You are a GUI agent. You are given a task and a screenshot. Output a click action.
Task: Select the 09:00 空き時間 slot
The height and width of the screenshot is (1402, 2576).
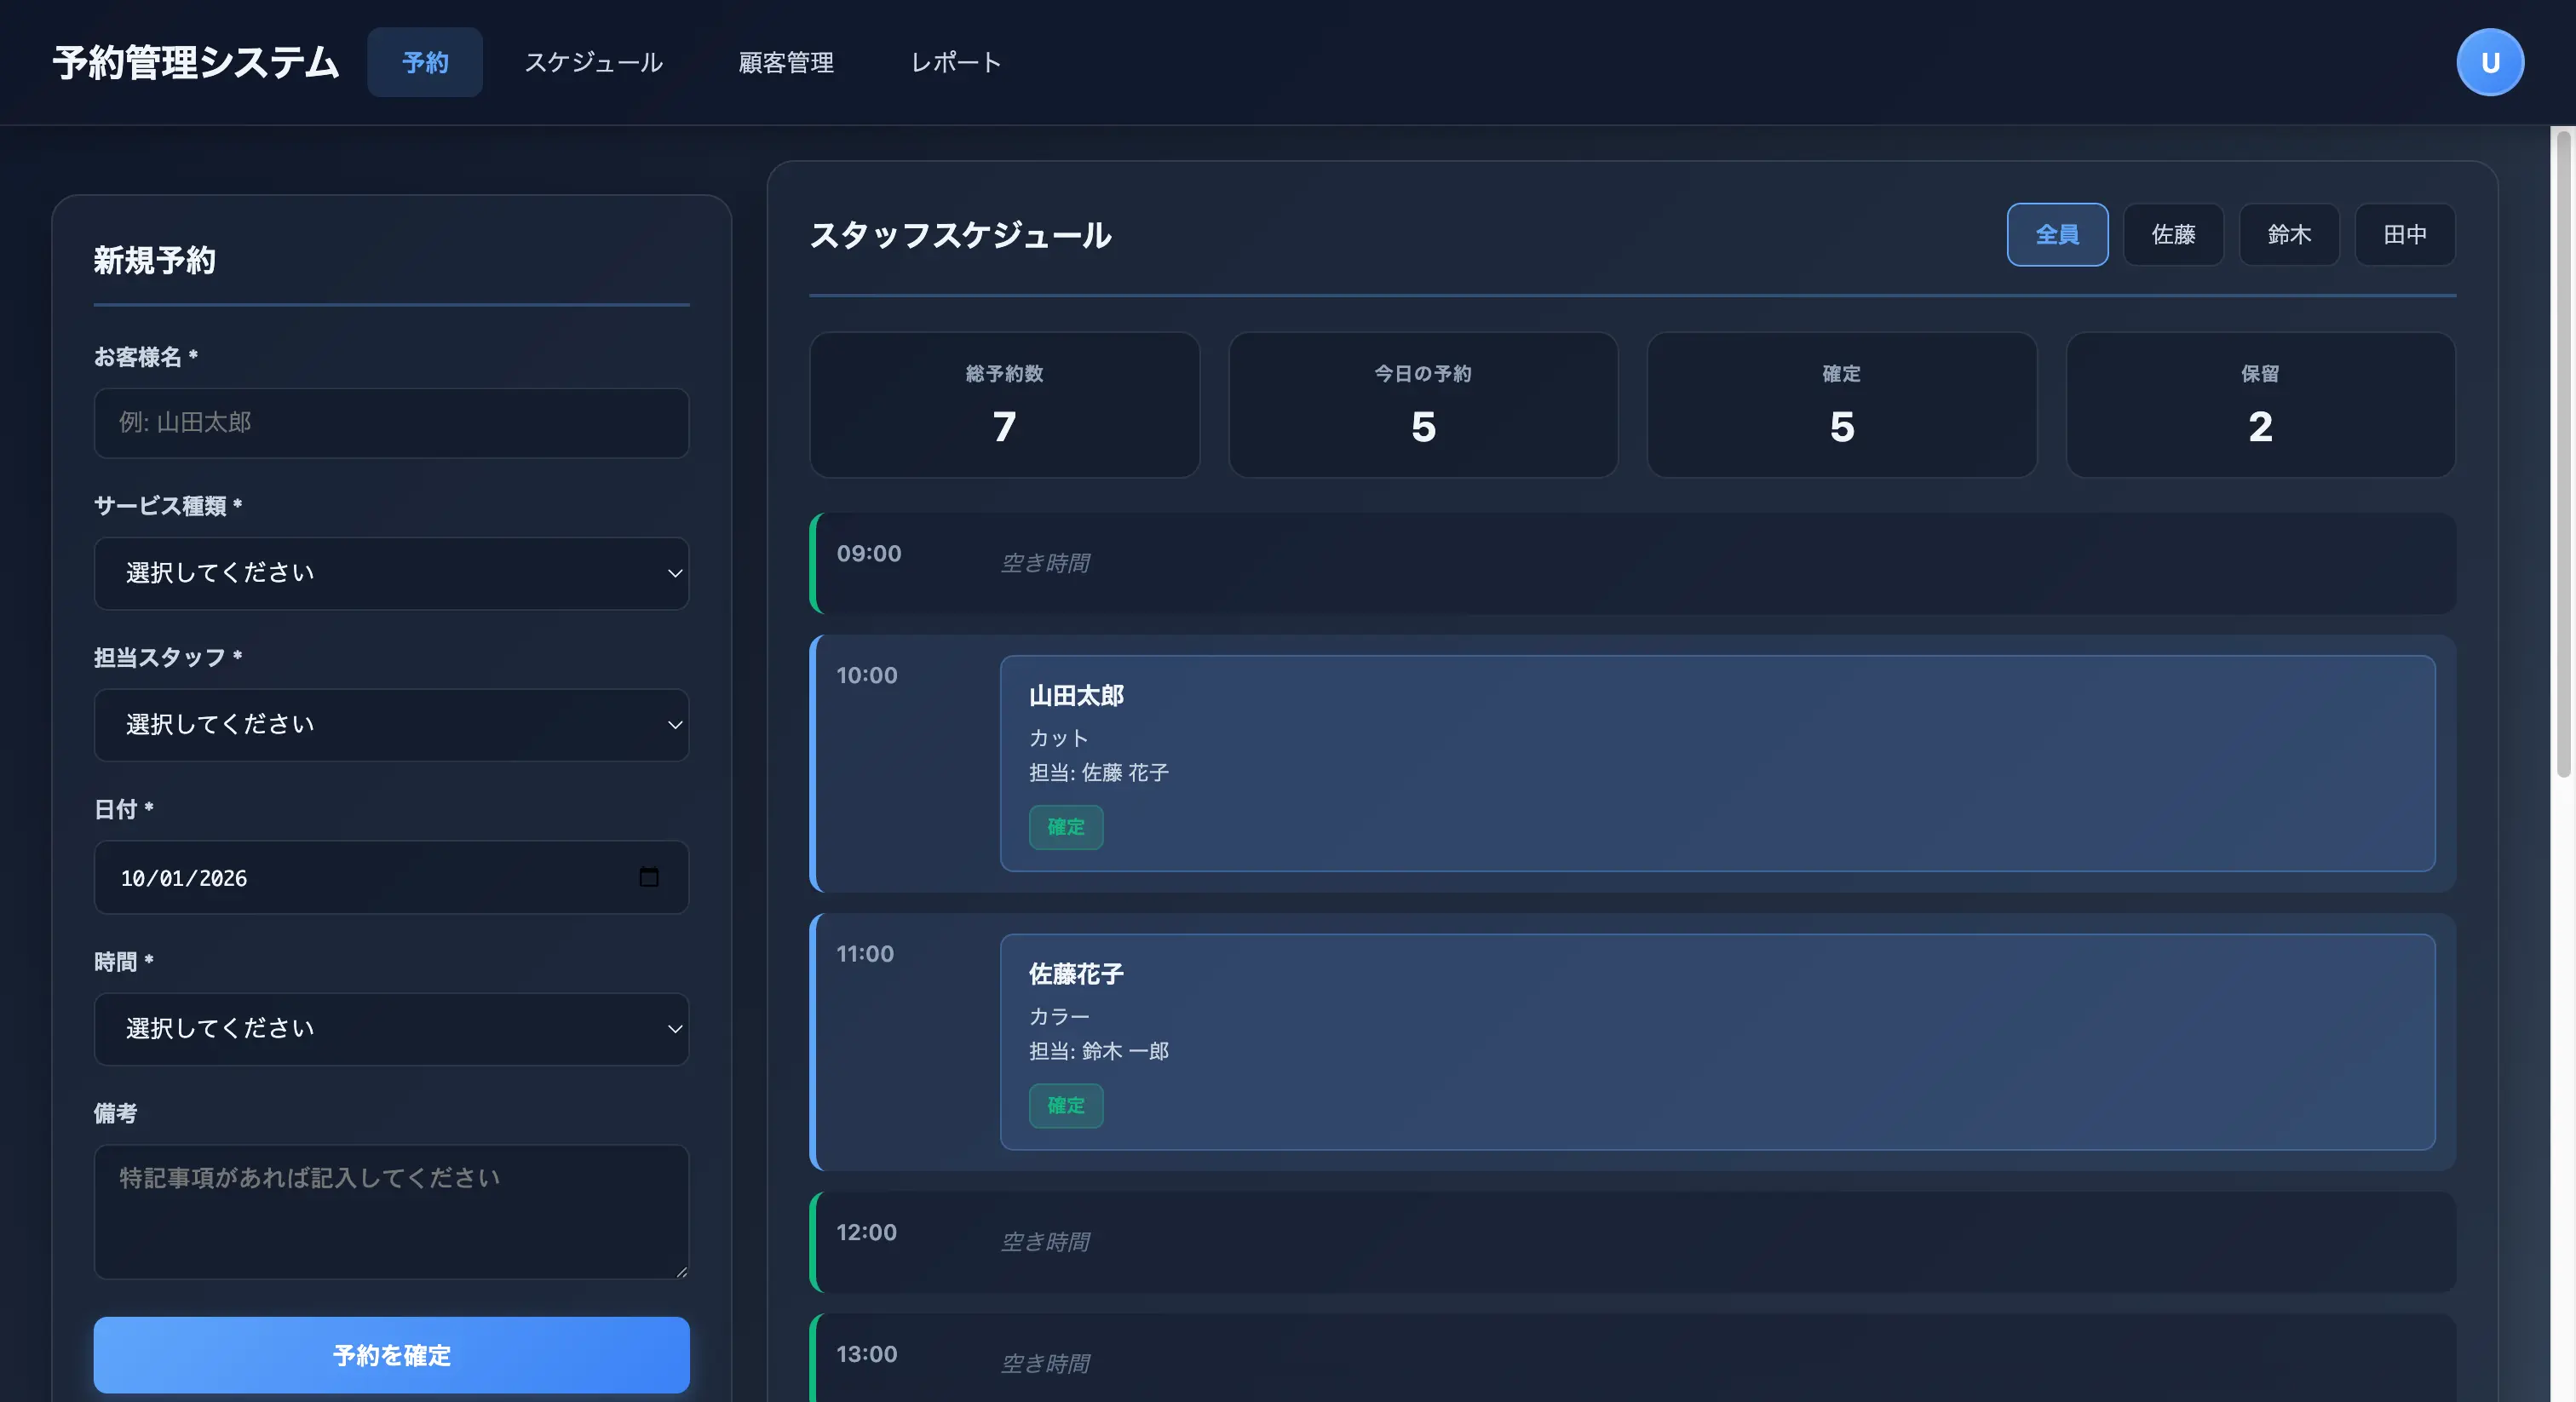click(x=1632, y=563)
